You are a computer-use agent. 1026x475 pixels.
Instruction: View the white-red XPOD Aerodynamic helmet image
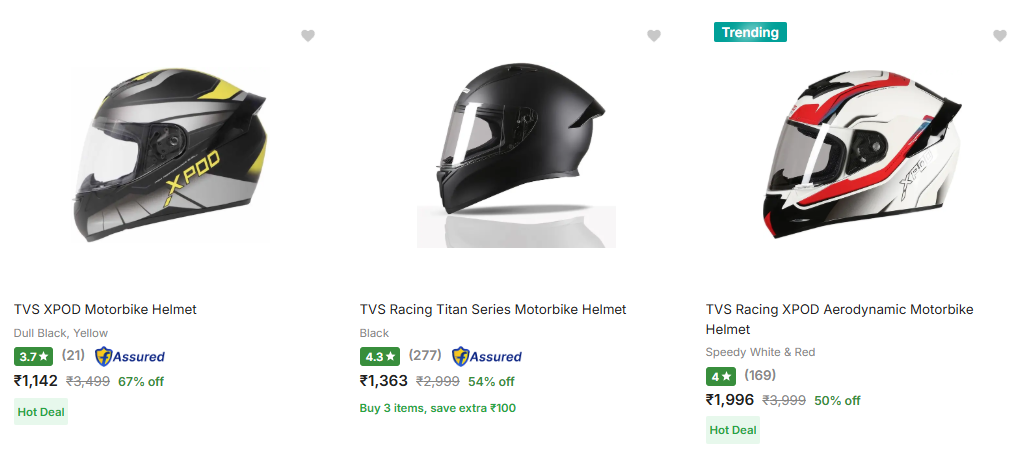(x=862, y=155)
